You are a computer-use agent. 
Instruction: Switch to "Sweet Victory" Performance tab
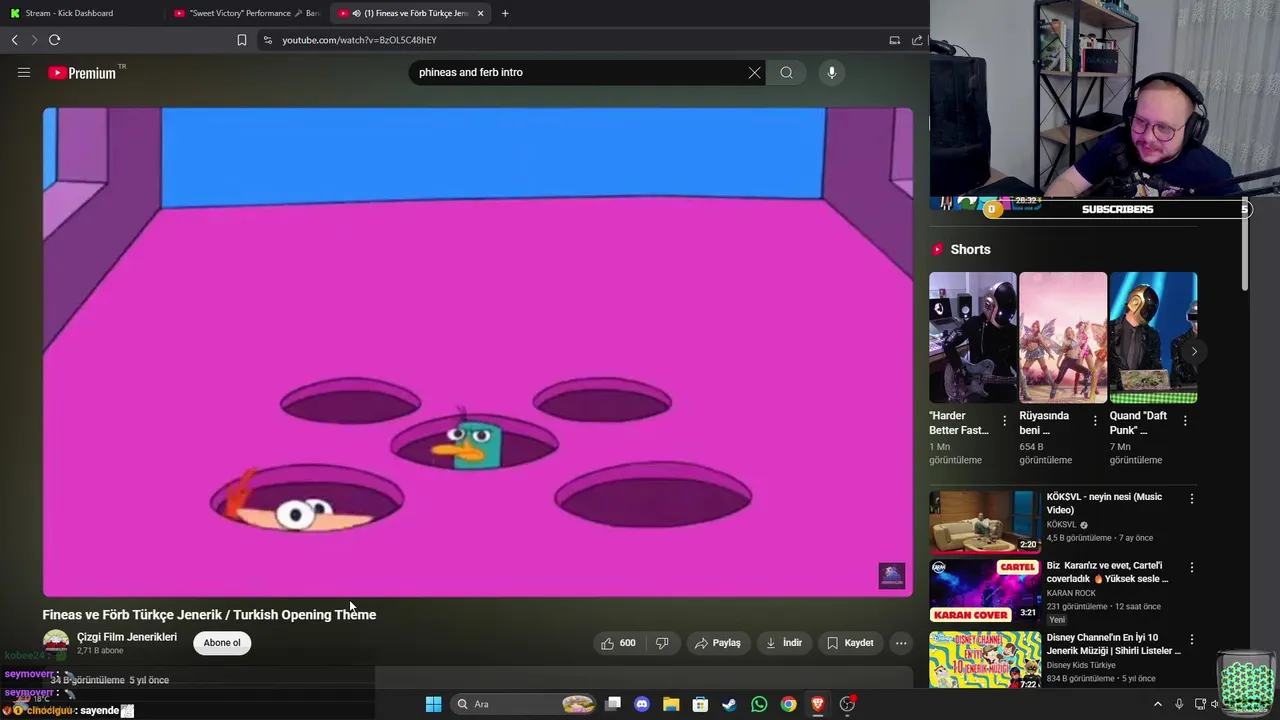[x=246, y=13]
